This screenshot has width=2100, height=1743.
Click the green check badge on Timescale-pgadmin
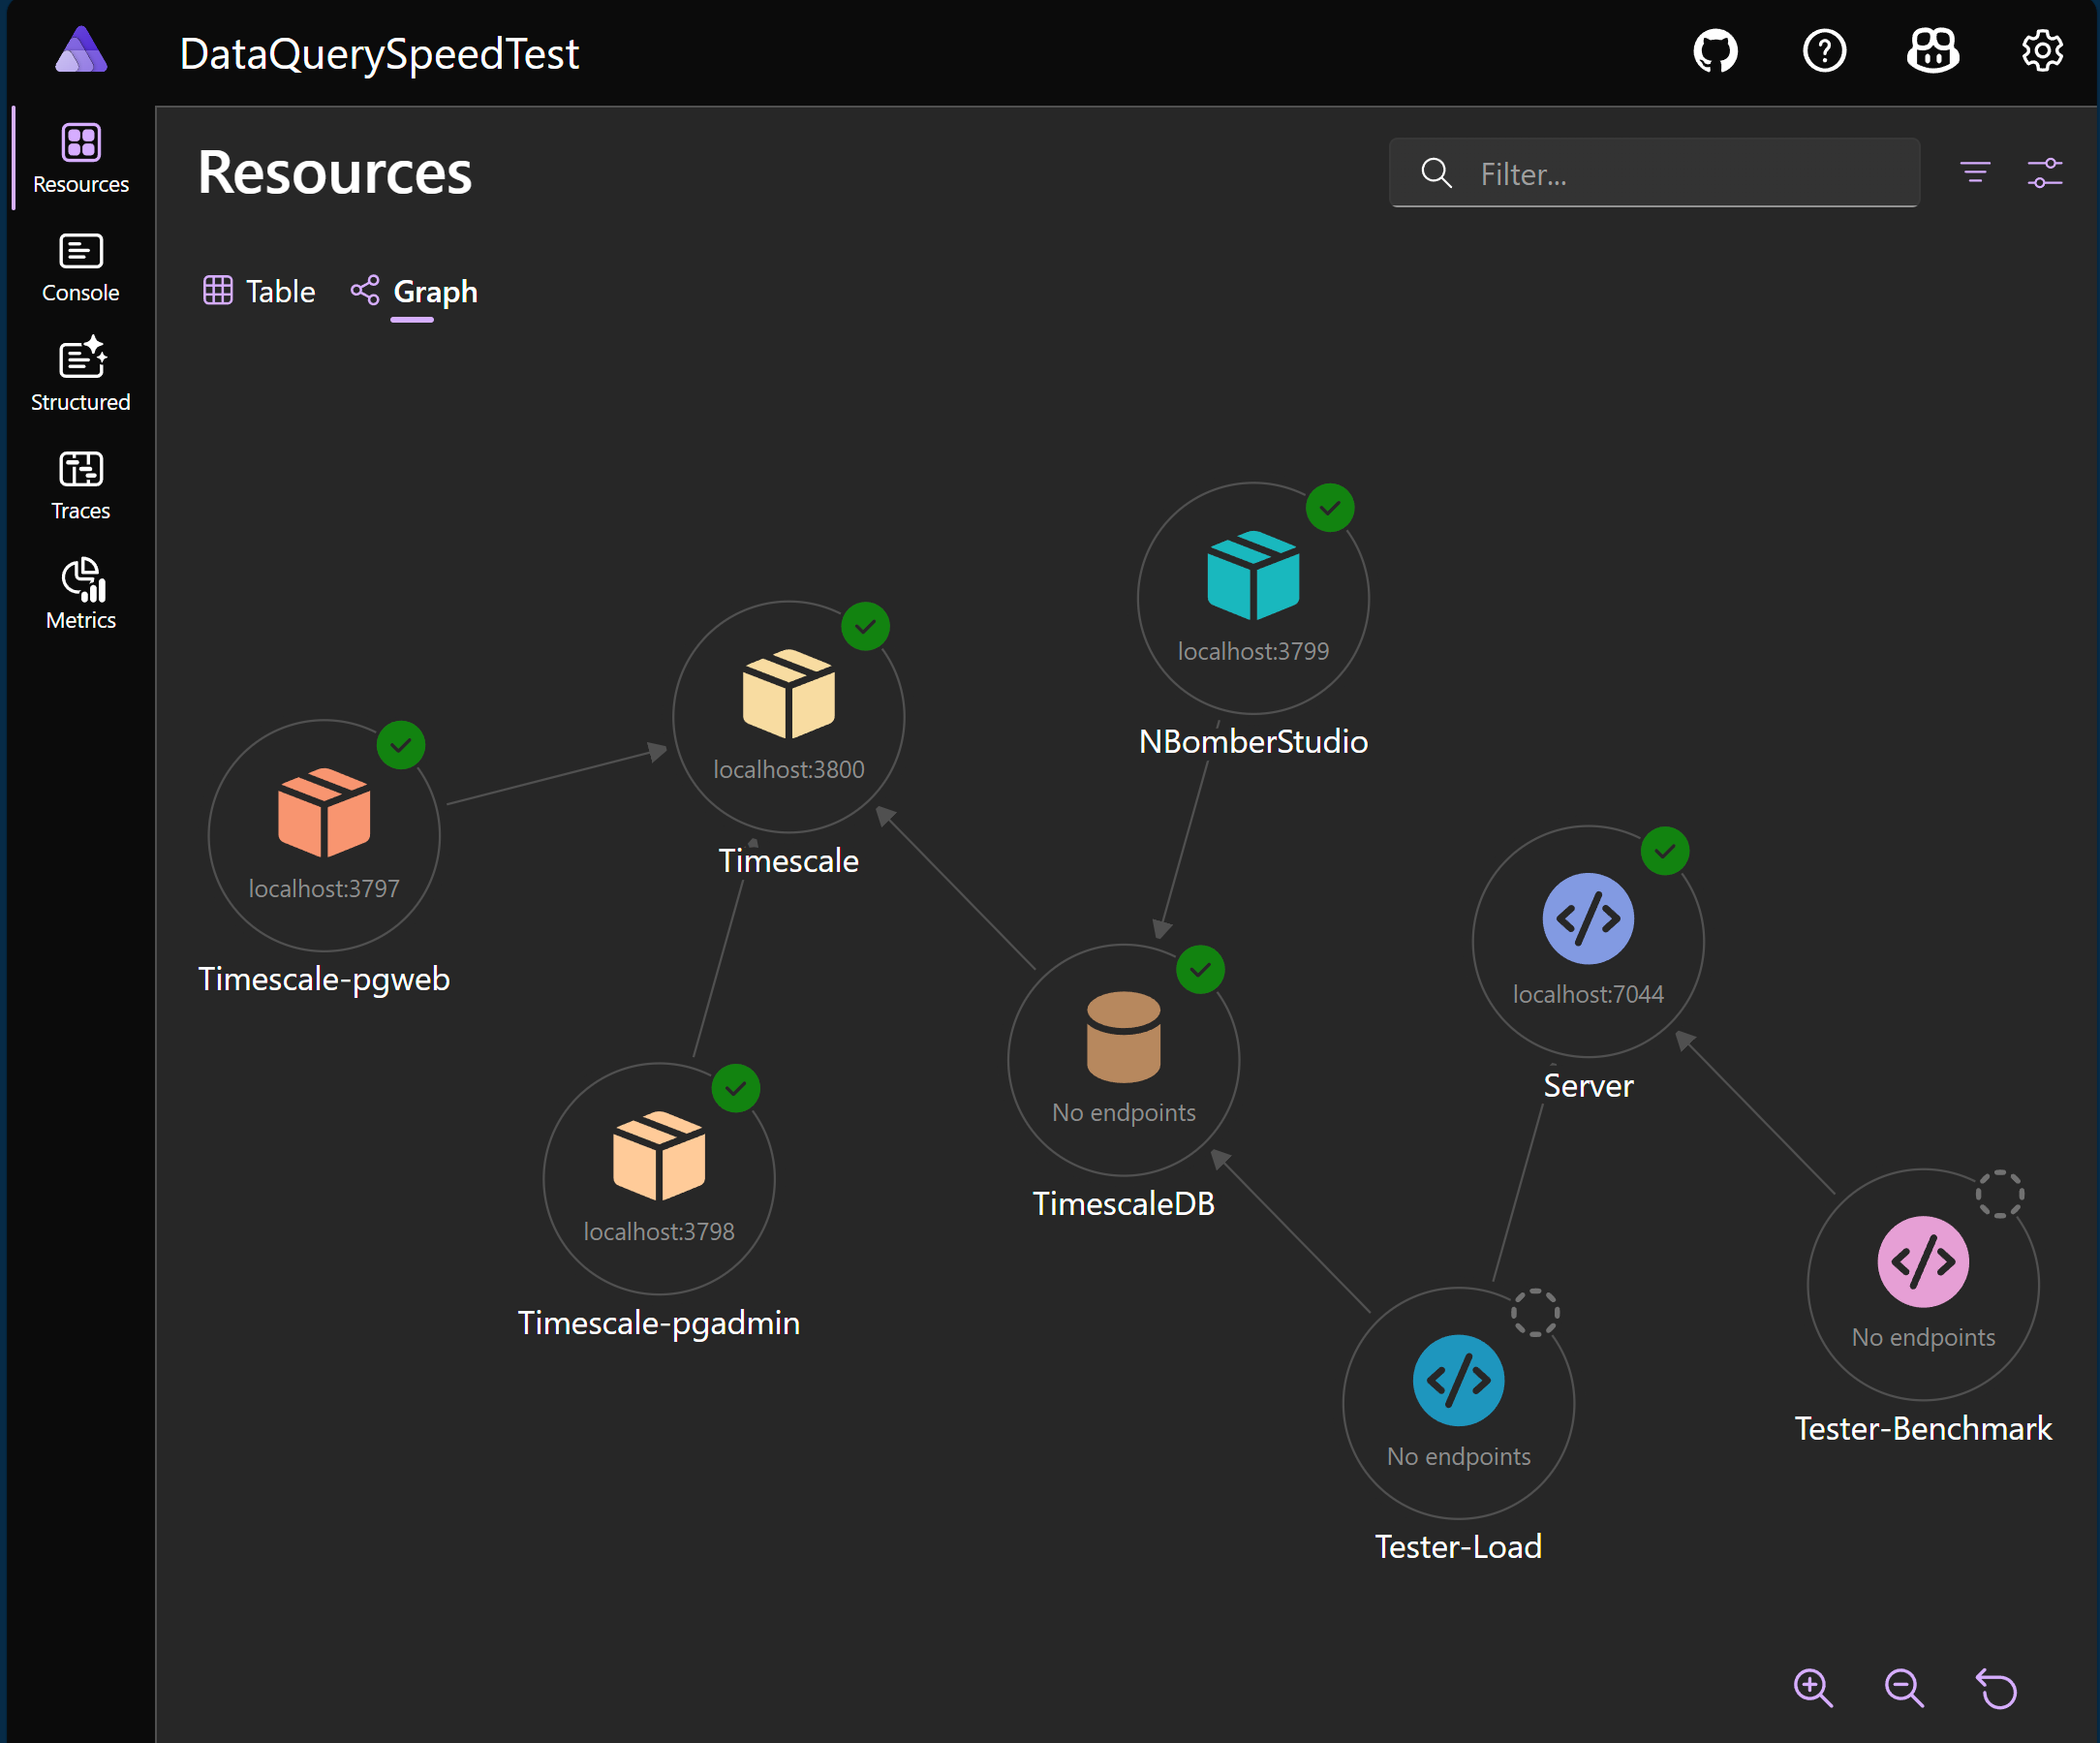click(736, 1089)
